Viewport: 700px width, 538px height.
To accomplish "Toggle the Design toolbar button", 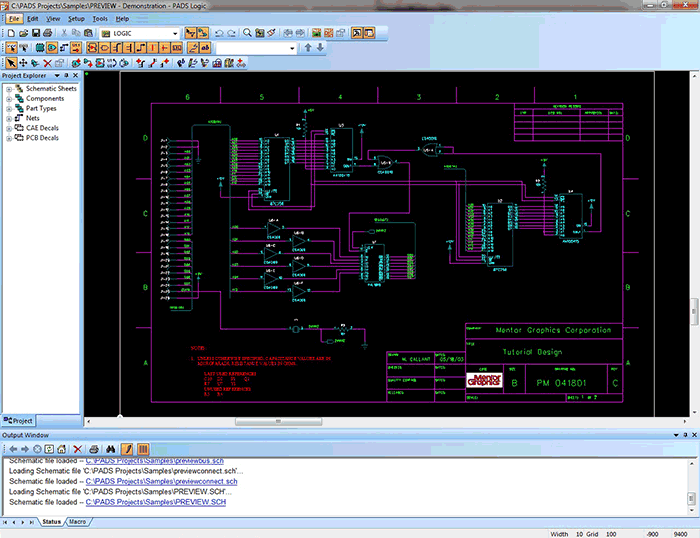I will 203,33.
